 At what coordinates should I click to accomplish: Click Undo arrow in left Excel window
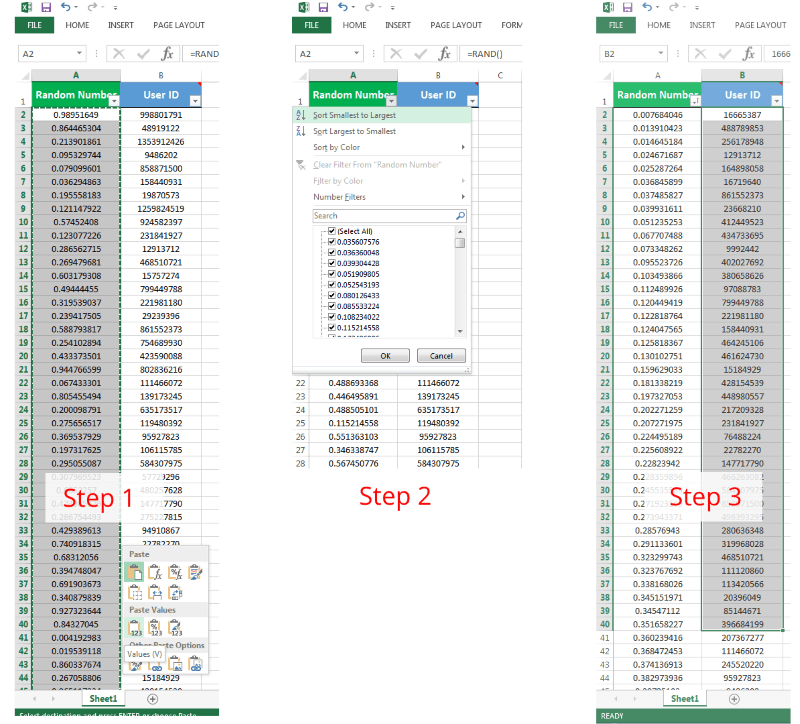tap(66, 7)
